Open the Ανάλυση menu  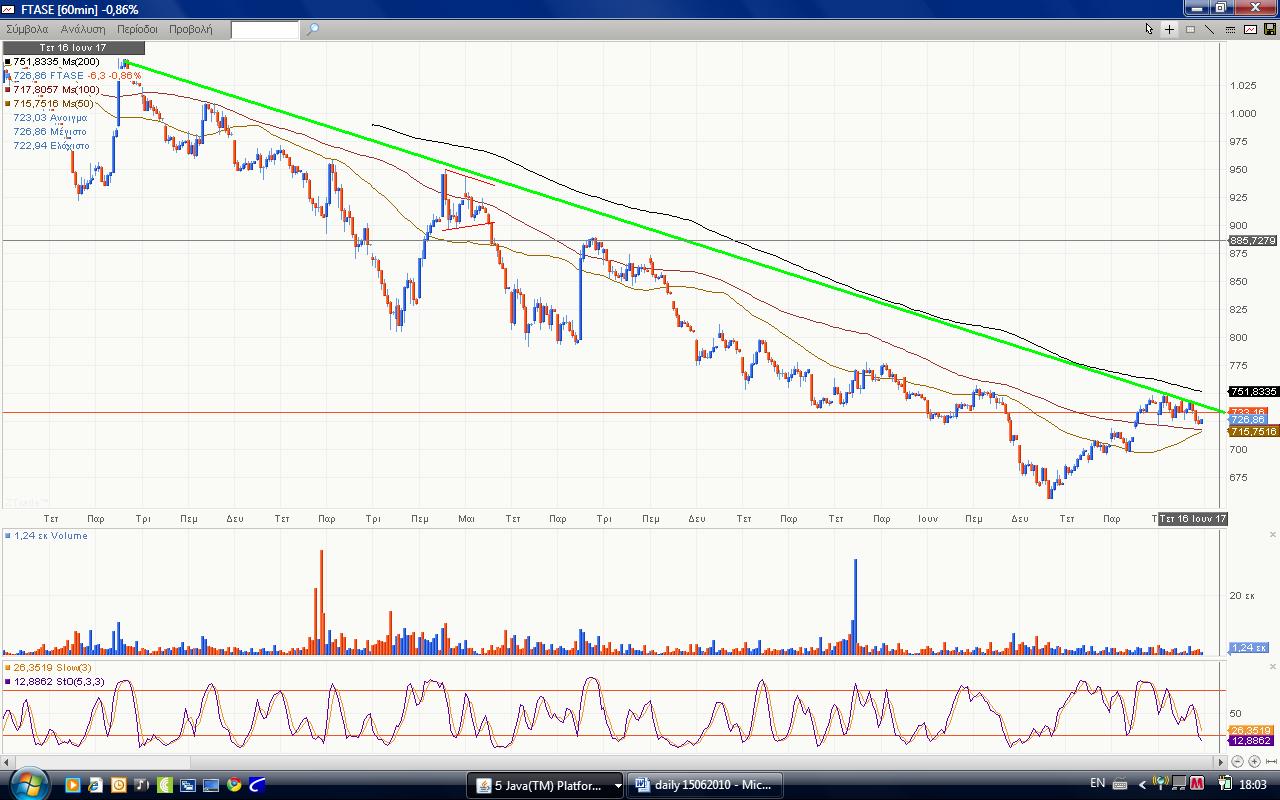83,29
